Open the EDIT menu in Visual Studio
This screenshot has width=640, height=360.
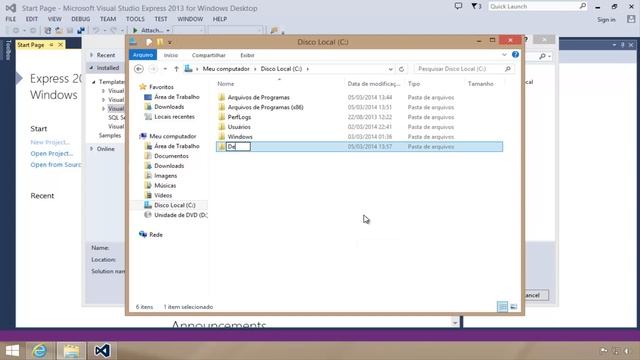coord(31,19)
